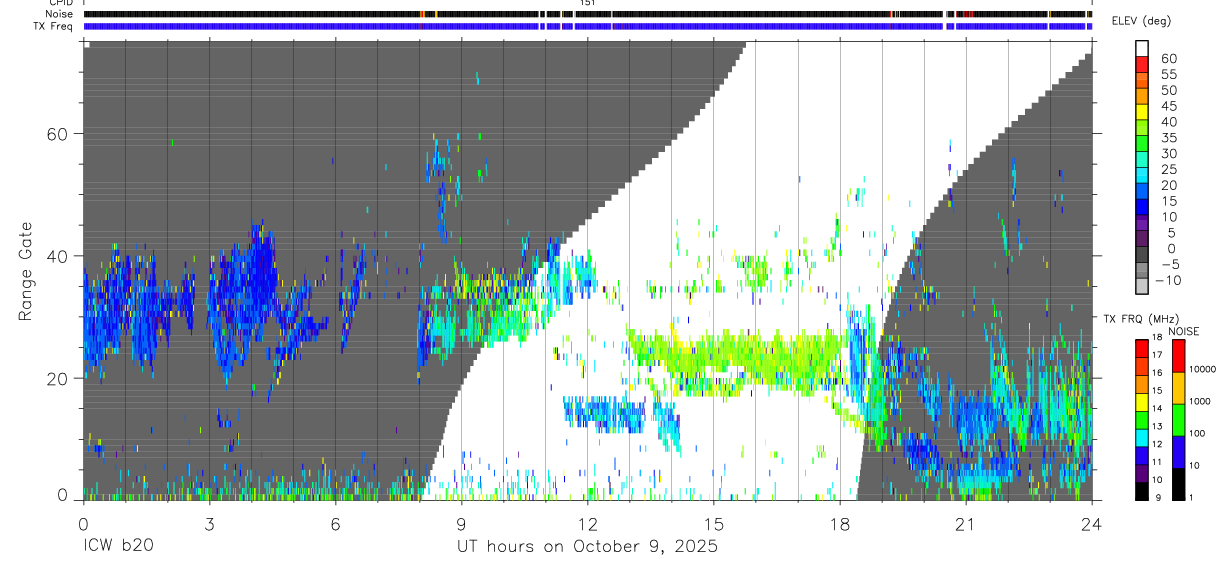Click the '3' tick on UT hours axis
Image resolution: width=1228 pixels, height=567 pixels.
point(209,523)
